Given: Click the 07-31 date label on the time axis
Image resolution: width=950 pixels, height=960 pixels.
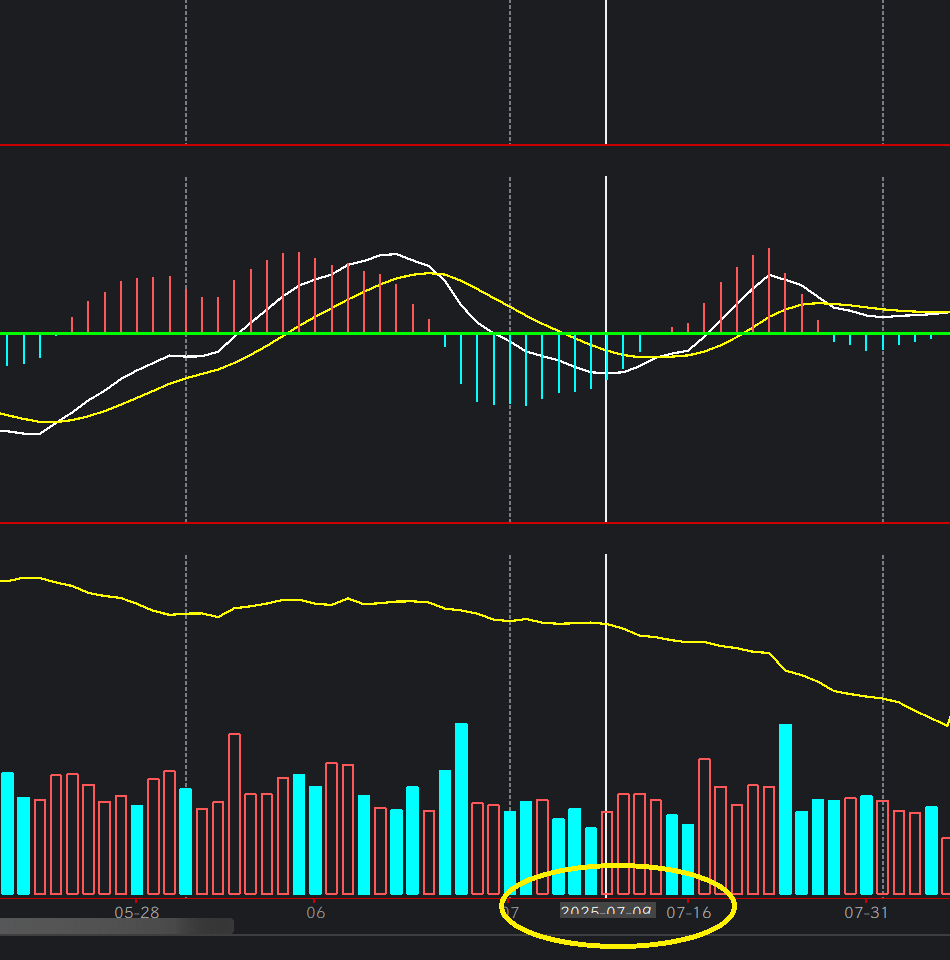Looking at the screenshot, I should point(866,912).
